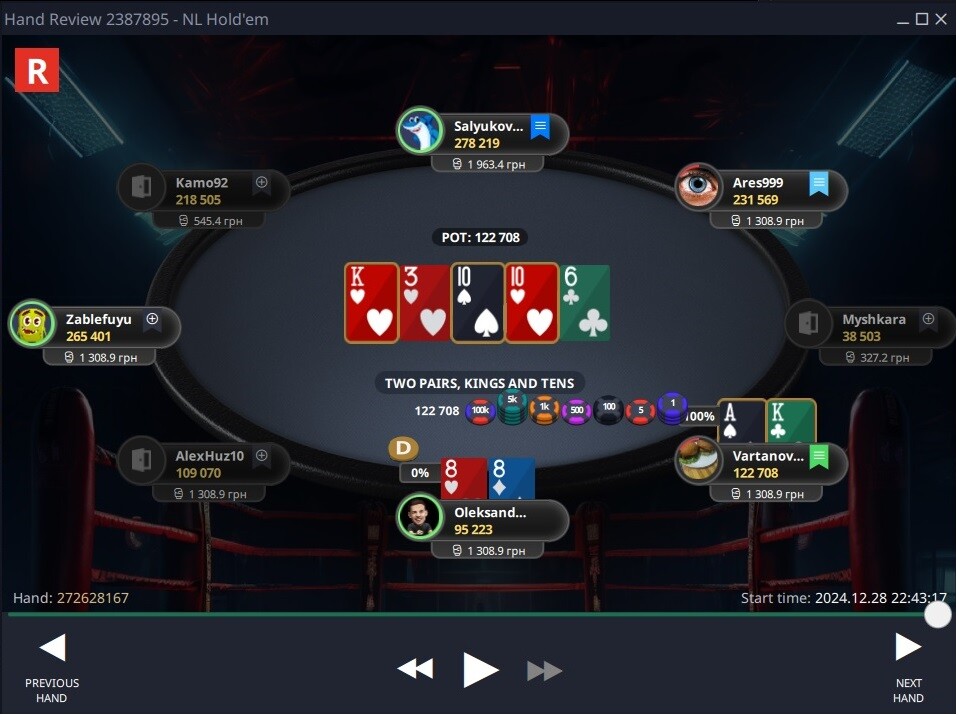This screenshot has height=715, width=959.
Task: Play the hand replay
Action: click(480, 670)
